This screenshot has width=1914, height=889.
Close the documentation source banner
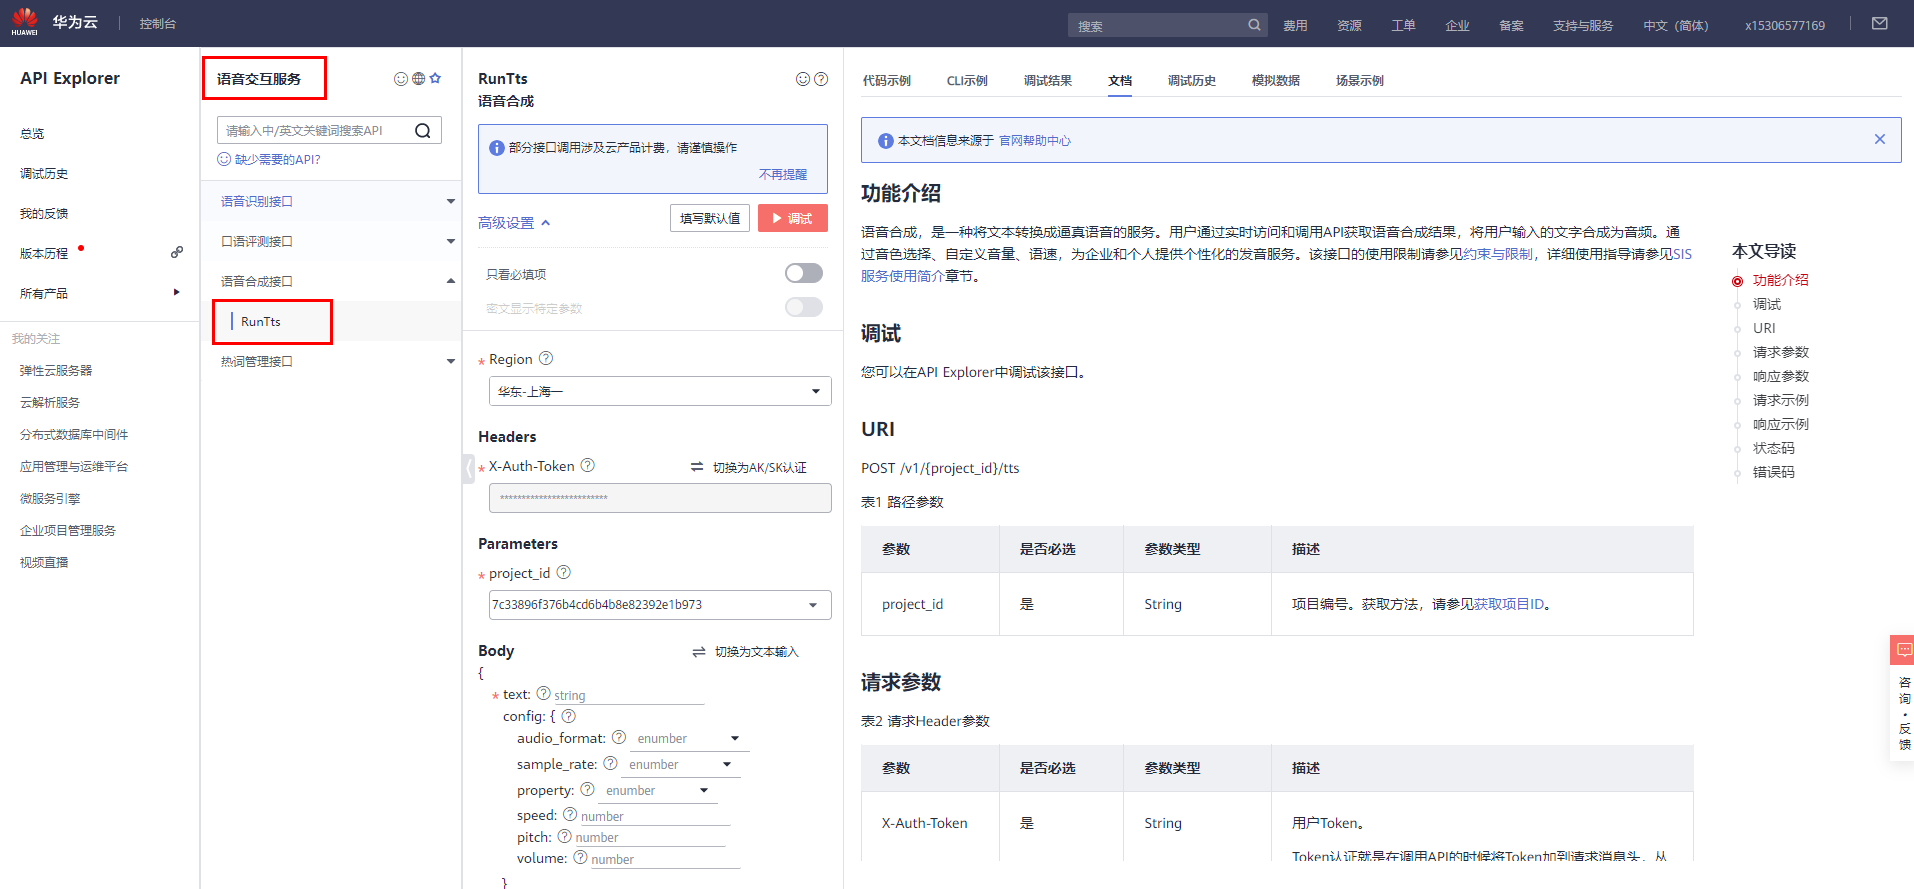(1880, 140)
